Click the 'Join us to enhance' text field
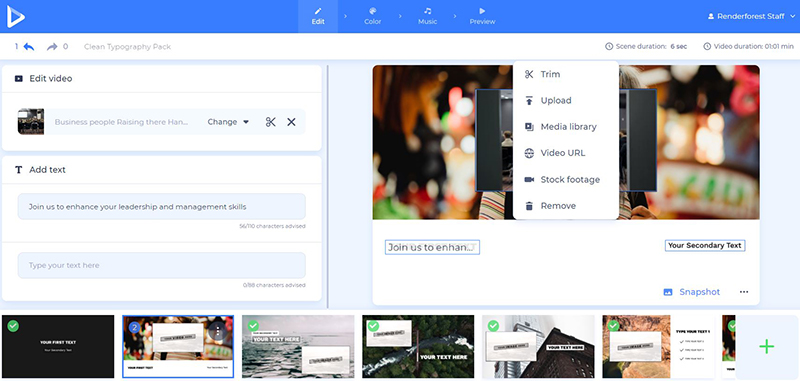The height and width of the screenshot is (381, 800). tap(162, 207)
